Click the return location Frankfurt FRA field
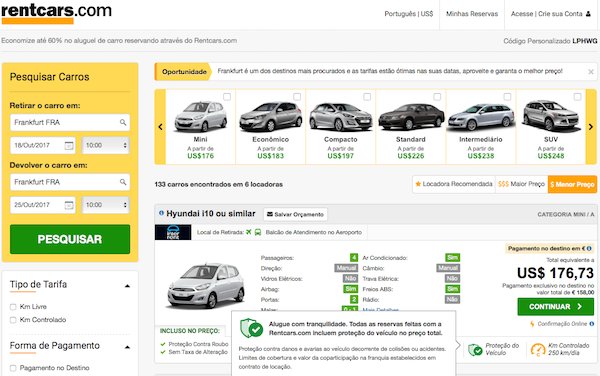 (x=70, y=182)
